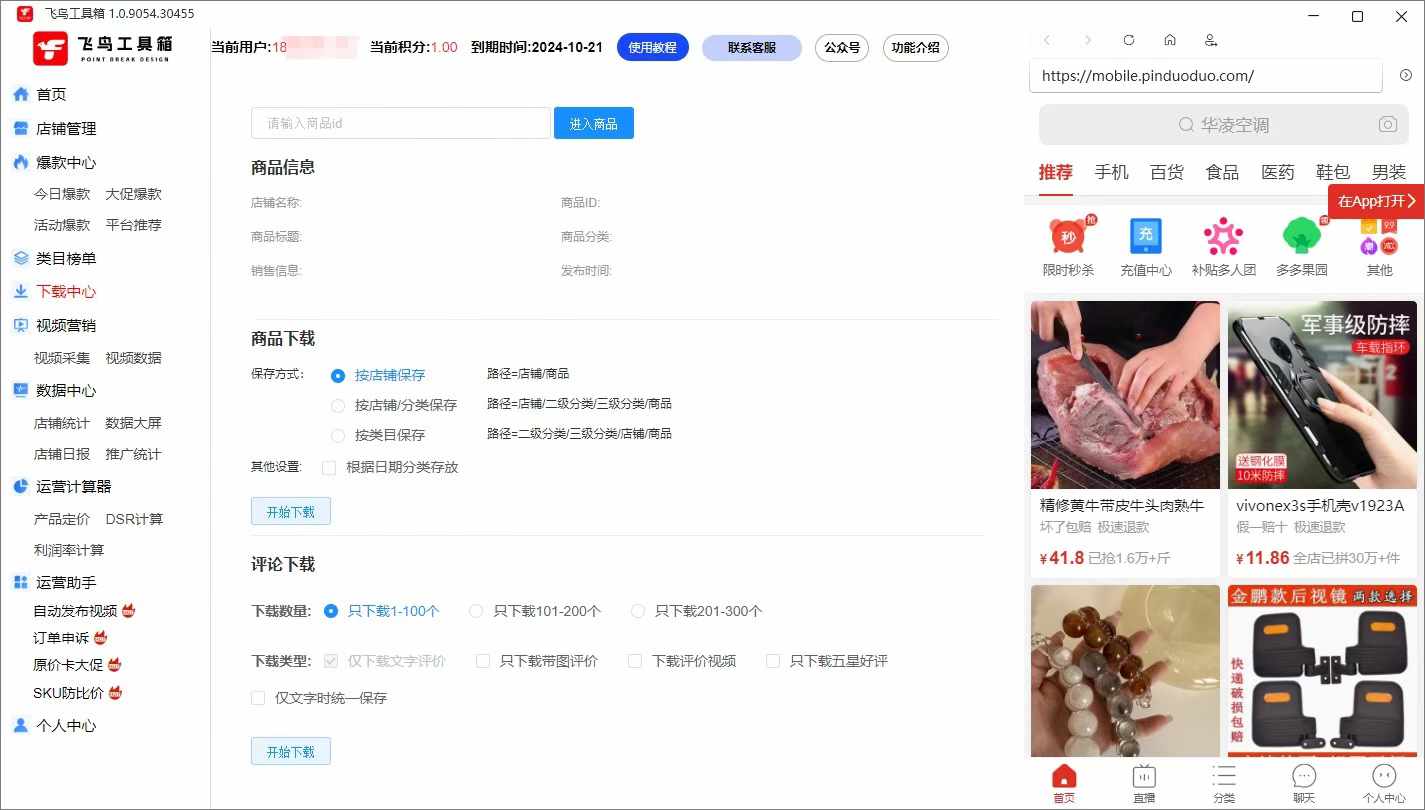The width and height of the screenshot is (1425, 810).
Task: Expand the 爆款中心 sidebar section
Action: point(66,162)
